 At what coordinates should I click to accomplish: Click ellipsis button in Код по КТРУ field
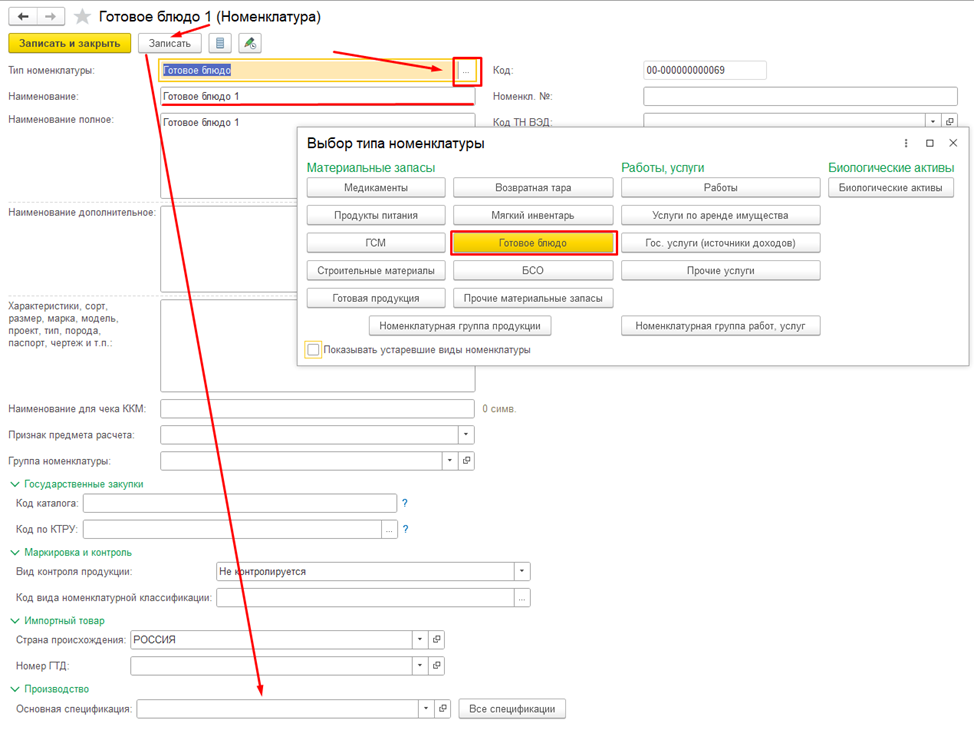click(389, 529)
